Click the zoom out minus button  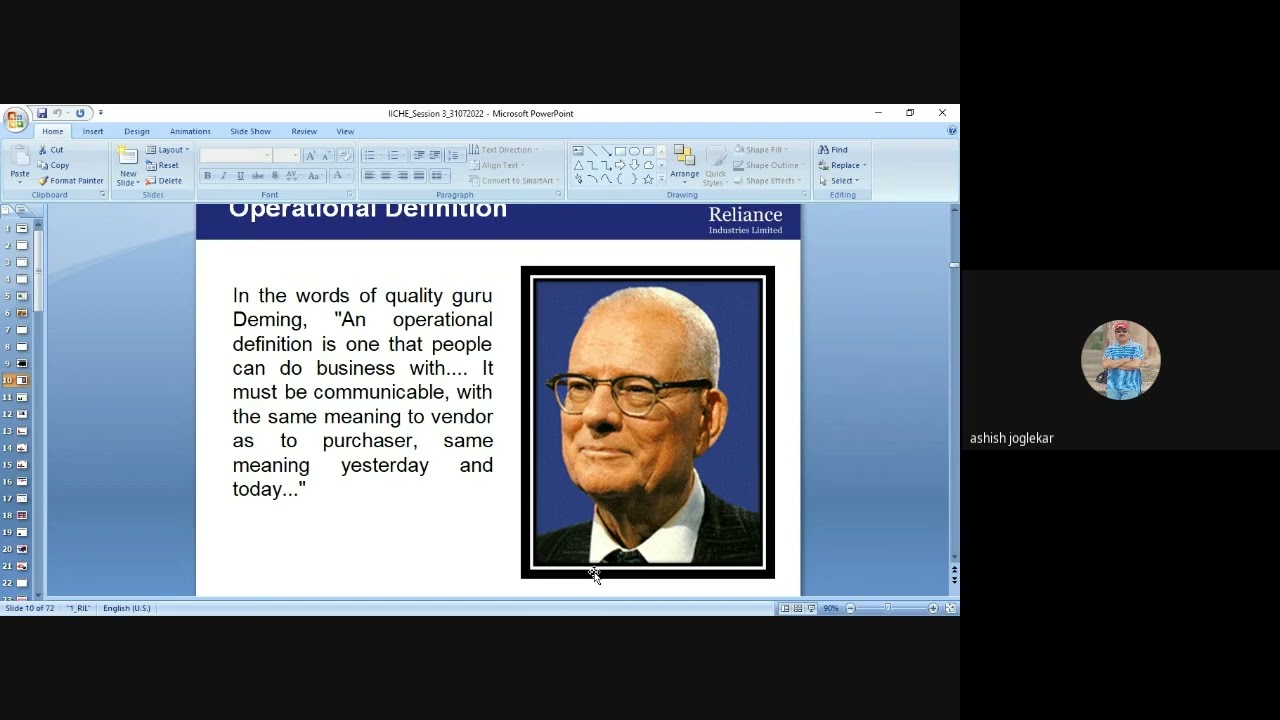[851, 608]
